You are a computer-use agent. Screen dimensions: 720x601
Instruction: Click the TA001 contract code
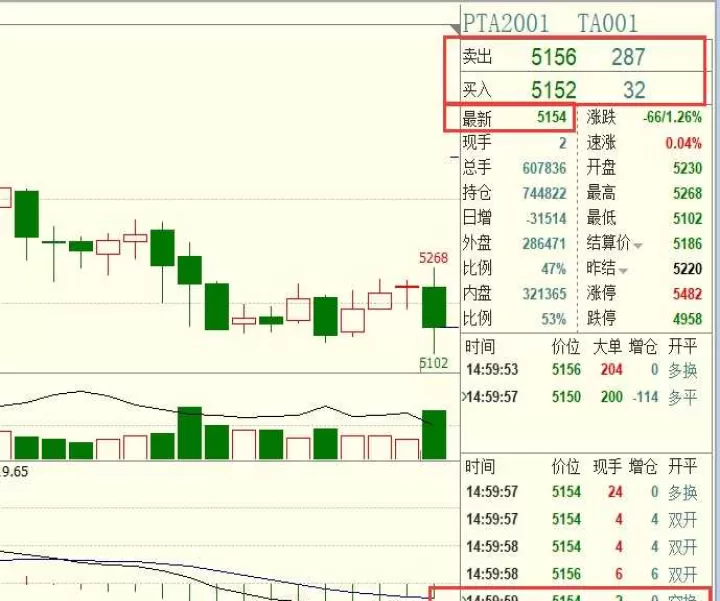(x=608, y=23)
